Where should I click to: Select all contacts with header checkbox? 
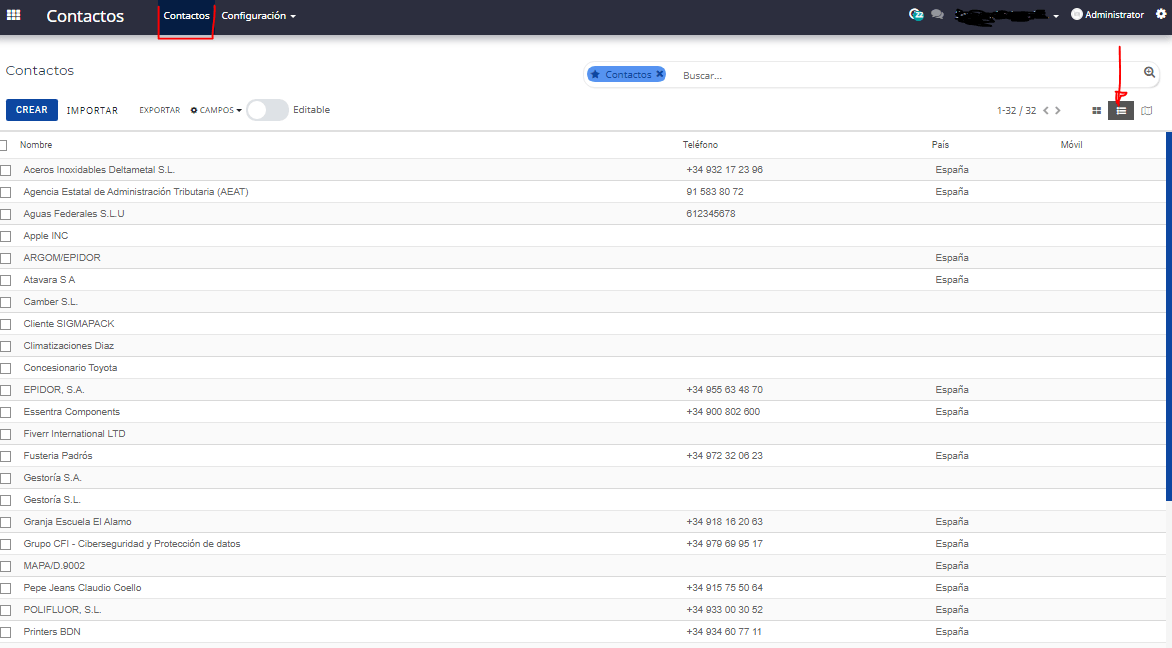tap(4, 145)
